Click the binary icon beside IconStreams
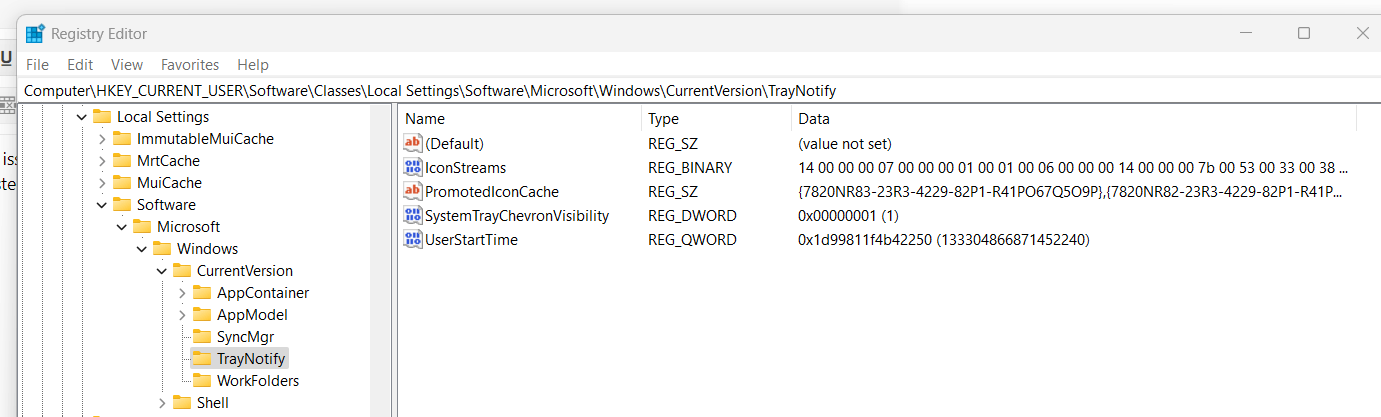1381x417 pixels. 412,168
